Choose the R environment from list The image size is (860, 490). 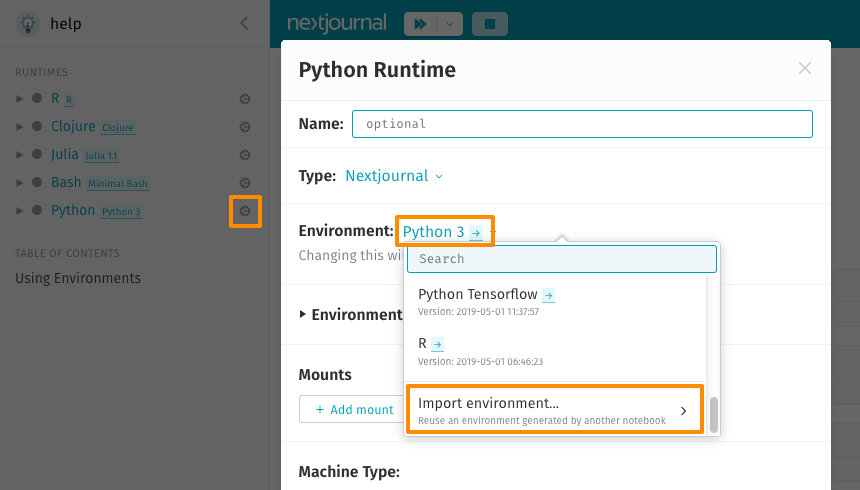pos(422,343)
